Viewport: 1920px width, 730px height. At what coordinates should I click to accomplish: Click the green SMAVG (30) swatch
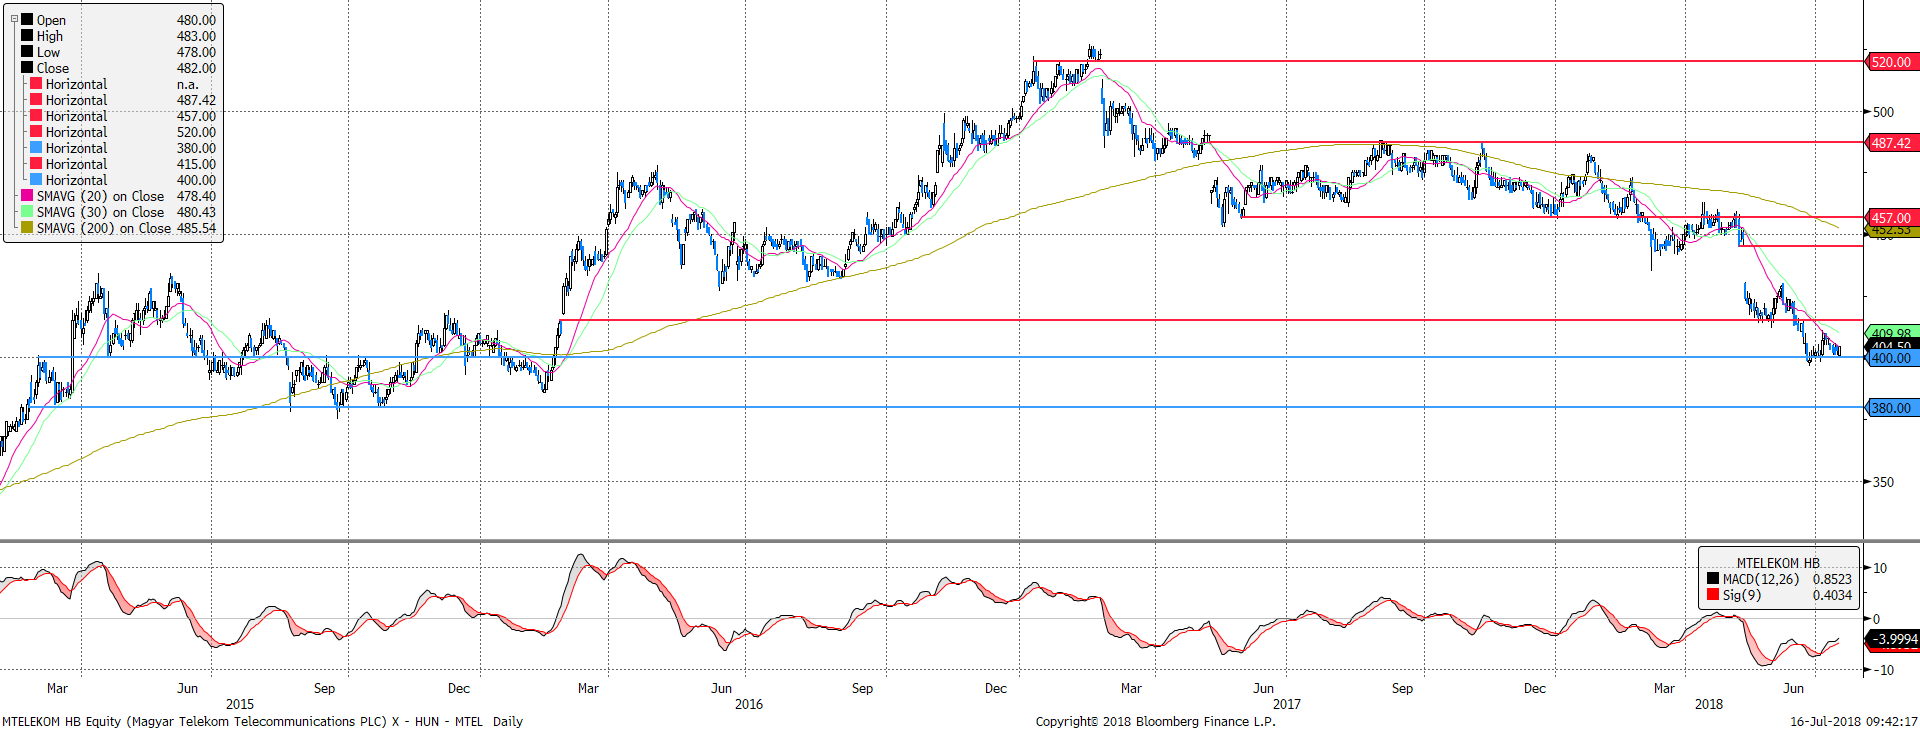(27, 211)
